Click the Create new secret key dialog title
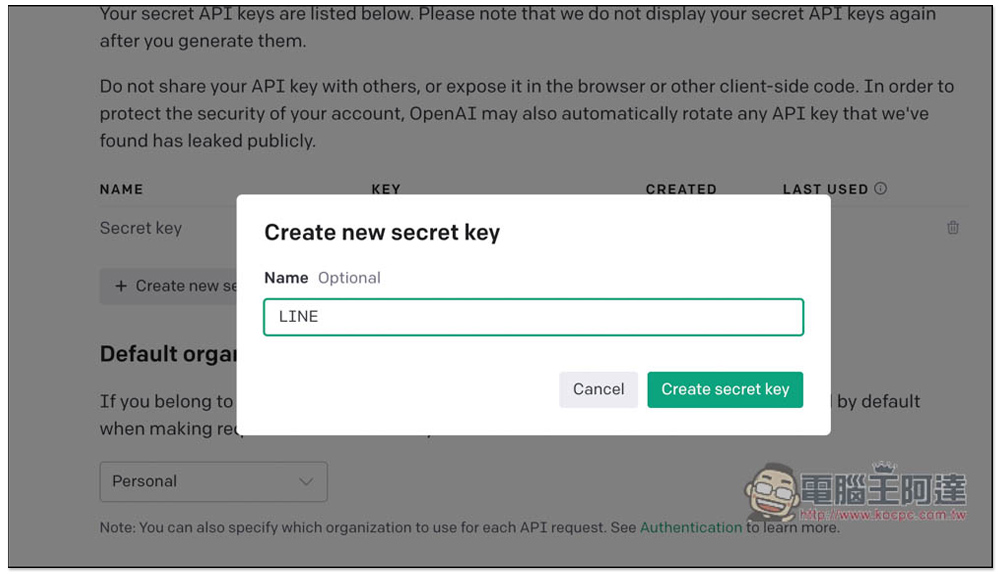 point(382,233)
